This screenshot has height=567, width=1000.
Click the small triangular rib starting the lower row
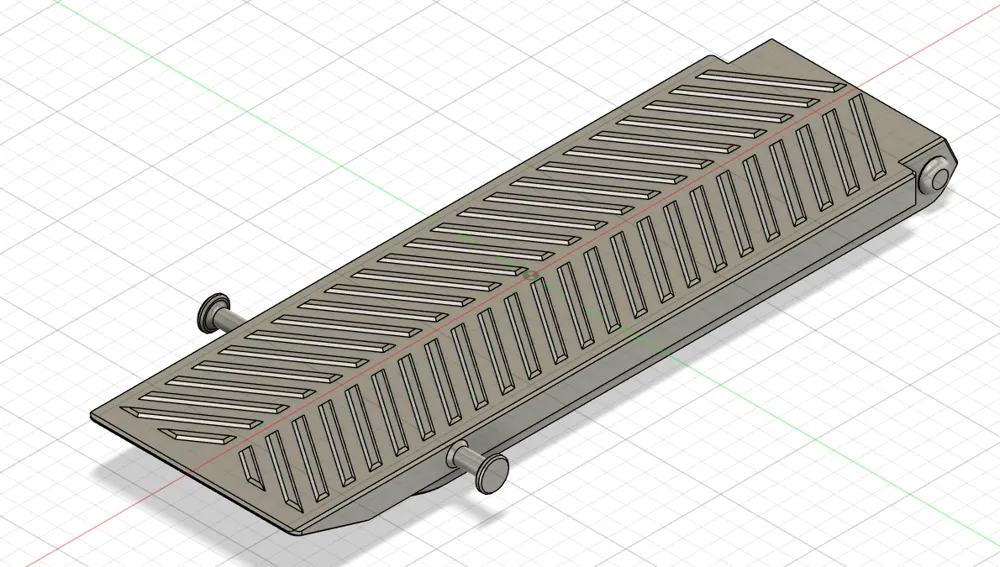251,468
